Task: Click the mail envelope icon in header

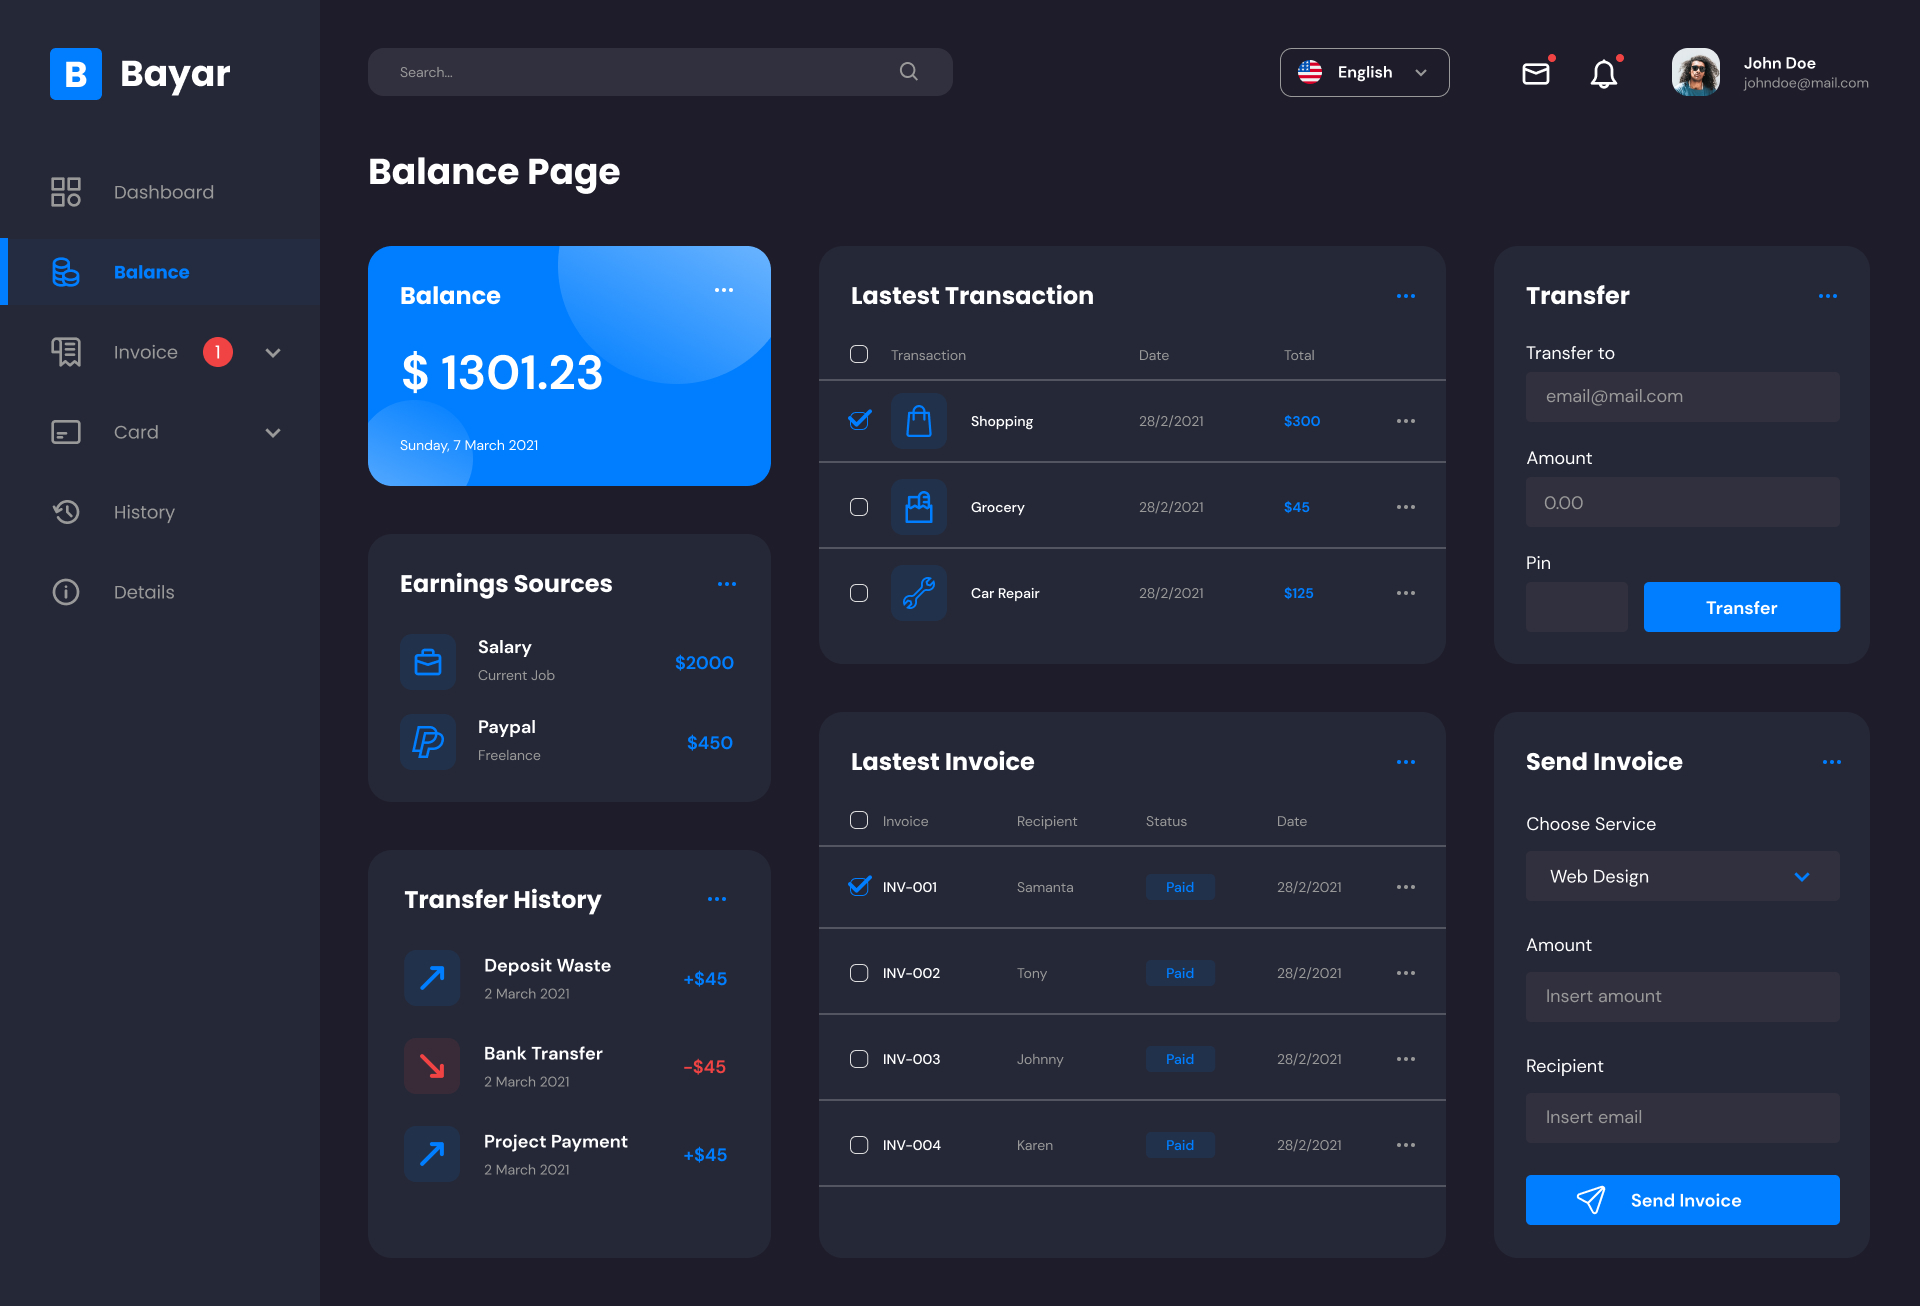Action: [1535, 73]
